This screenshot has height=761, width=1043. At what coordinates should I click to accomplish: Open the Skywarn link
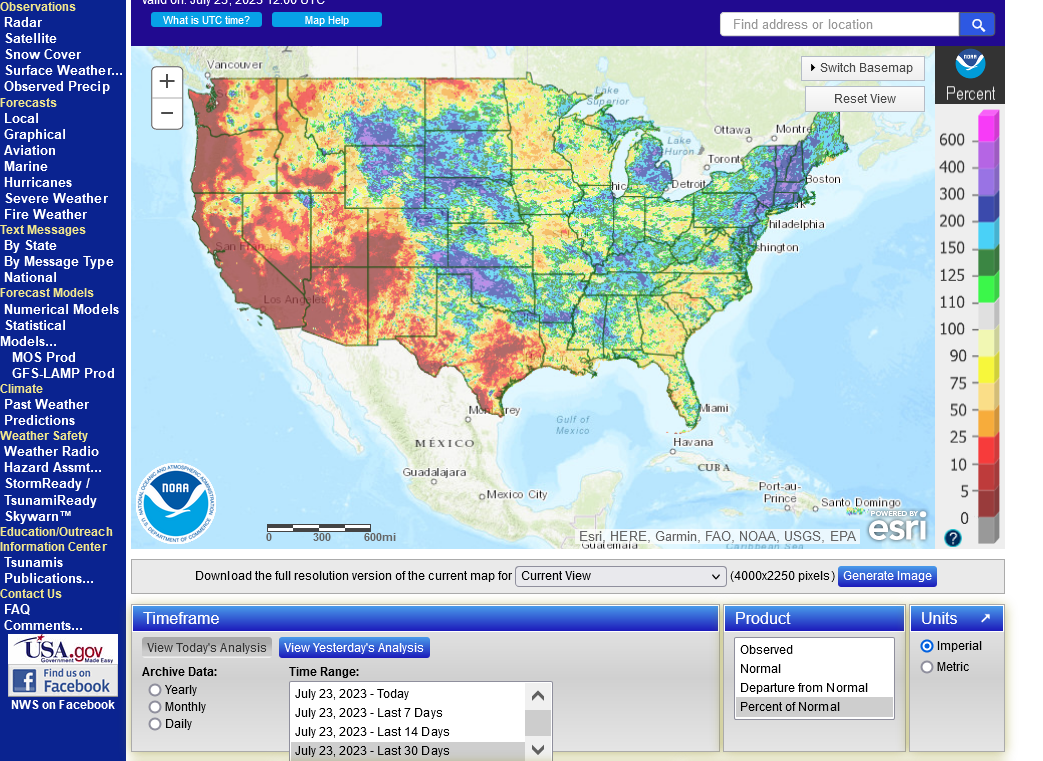tap(38, 516)
